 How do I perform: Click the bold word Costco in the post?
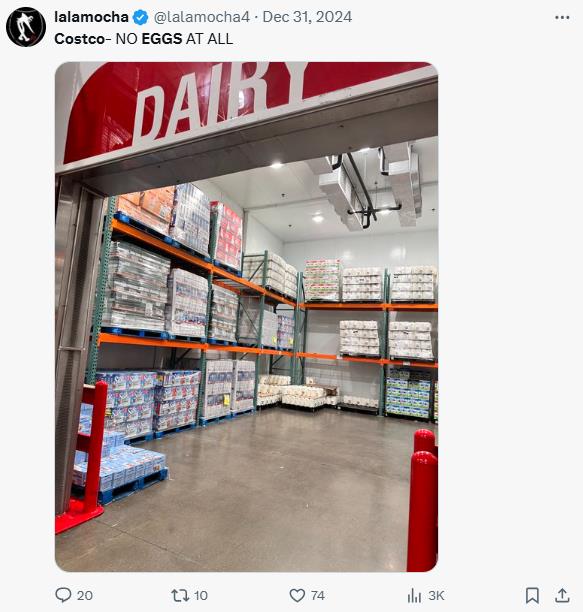coord(79,39)
